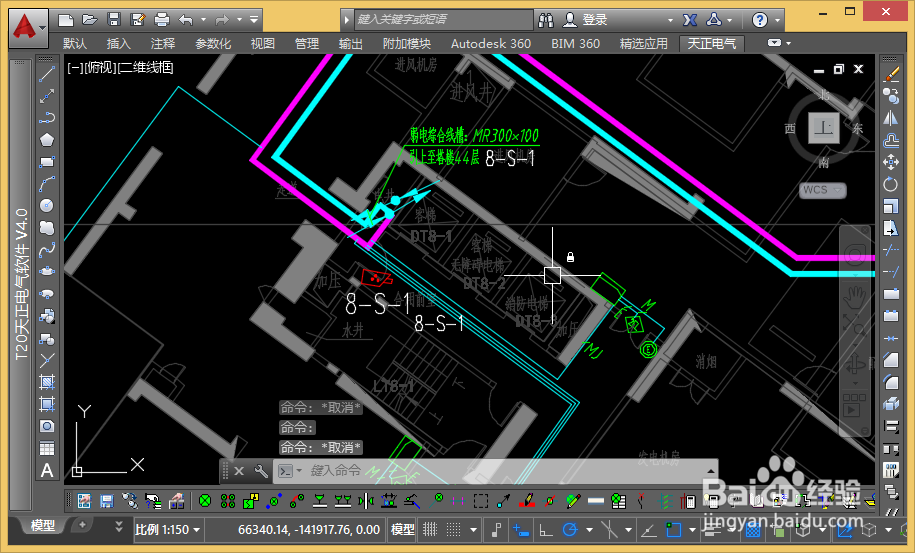
Task: Select the Scale tool
Action: [x=890, y=206]
